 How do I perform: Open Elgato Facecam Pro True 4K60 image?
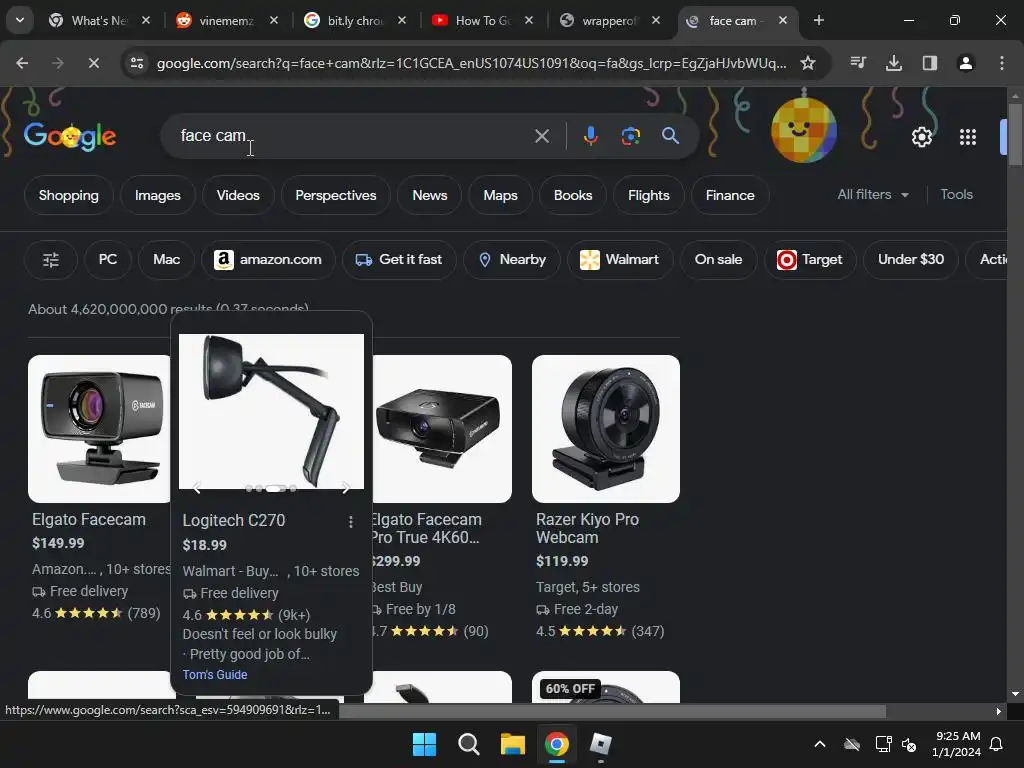tap(442, 428)
